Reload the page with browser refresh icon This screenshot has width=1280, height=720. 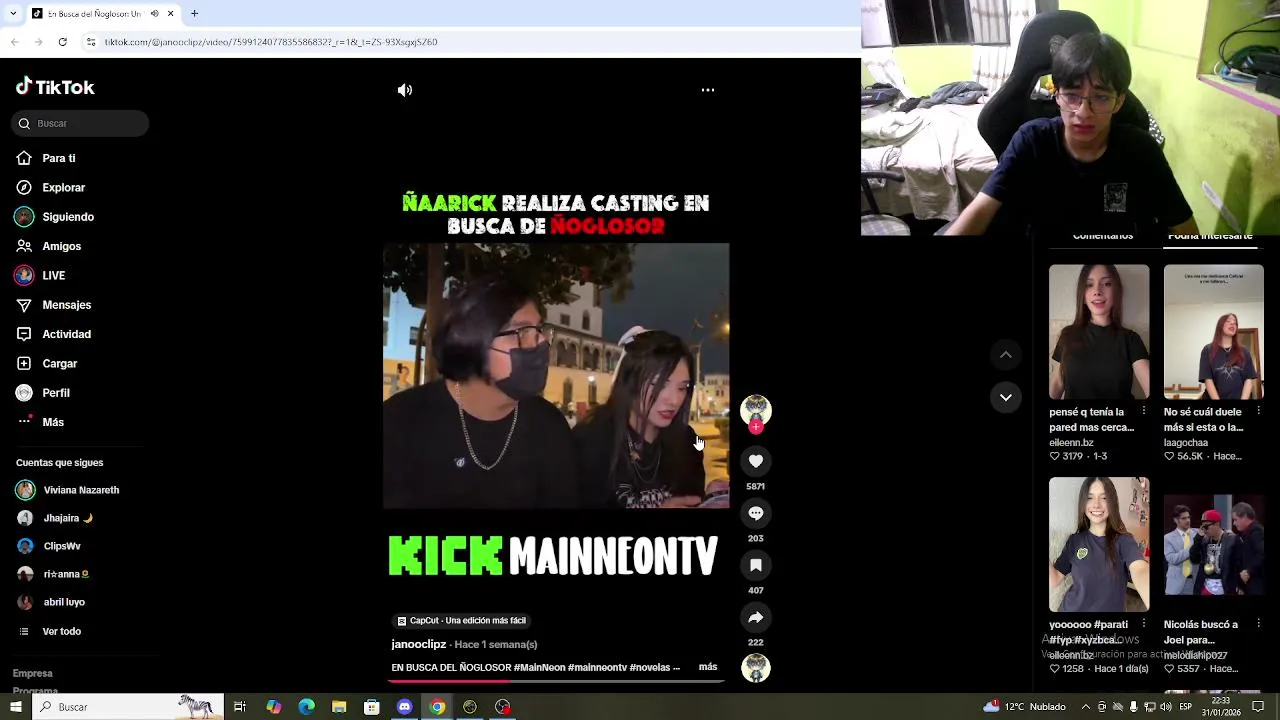tap(62, 42)
